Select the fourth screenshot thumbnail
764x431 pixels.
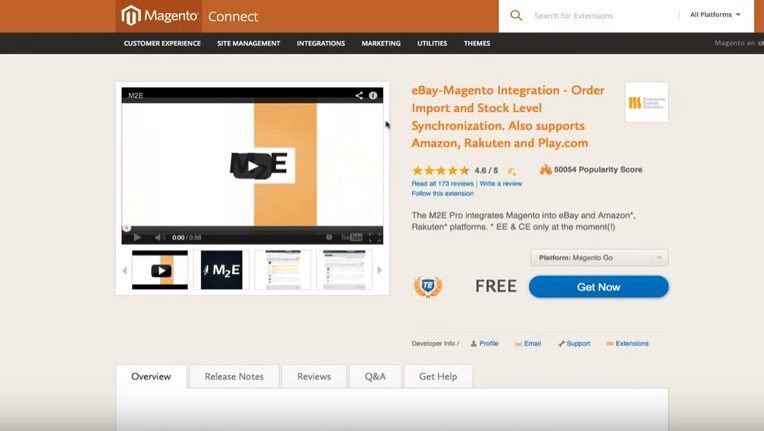[344, 270]
